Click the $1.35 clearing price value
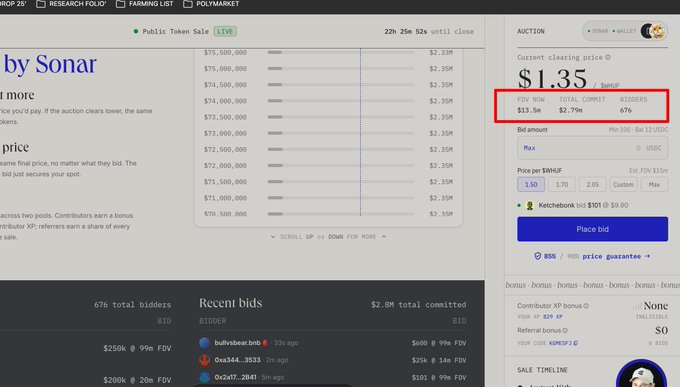This screenshot has width=680, height=387. (x=552, y=79)
